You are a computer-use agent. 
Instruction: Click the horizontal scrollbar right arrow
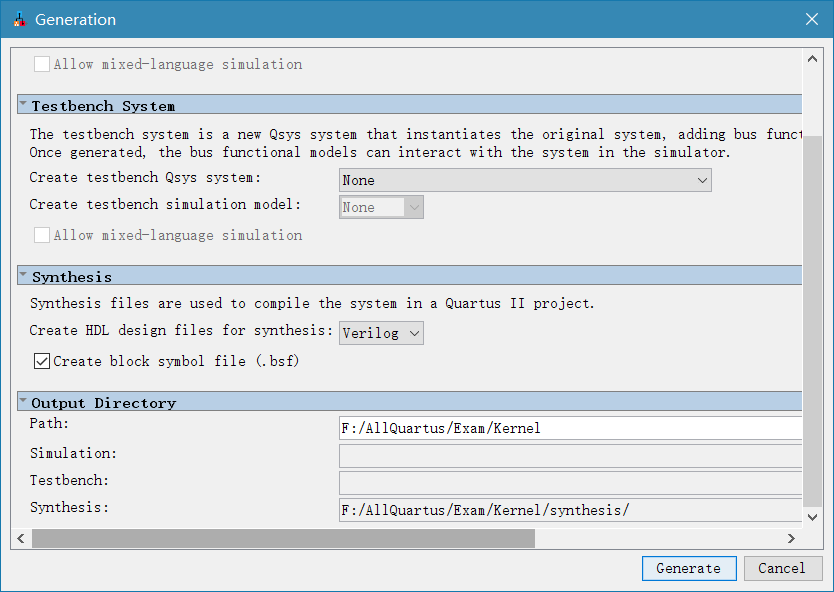tap(791, 538)
